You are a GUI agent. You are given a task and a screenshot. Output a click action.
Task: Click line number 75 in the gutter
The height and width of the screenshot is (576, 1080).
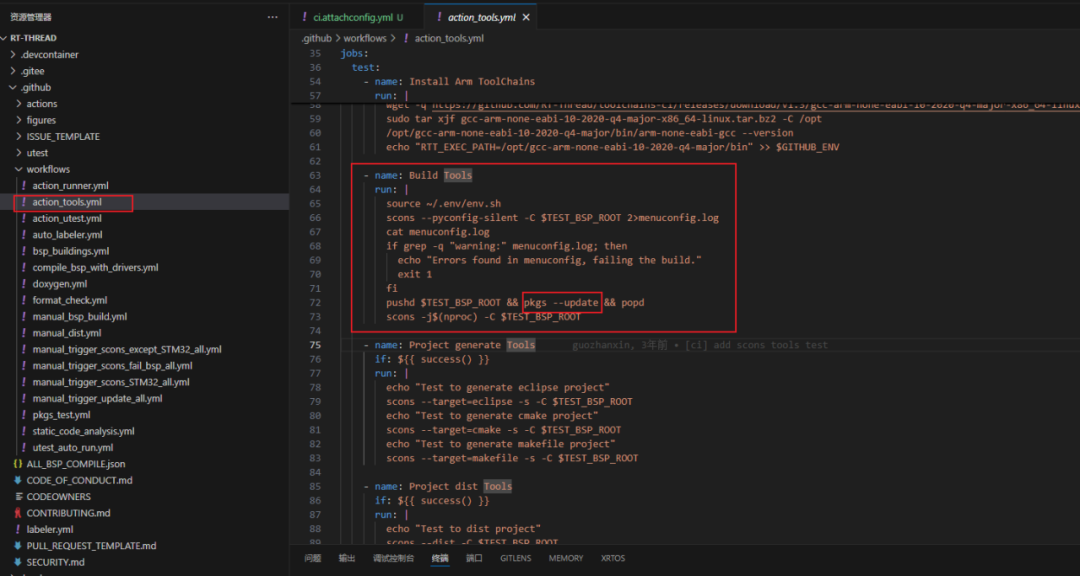point(315,344)
